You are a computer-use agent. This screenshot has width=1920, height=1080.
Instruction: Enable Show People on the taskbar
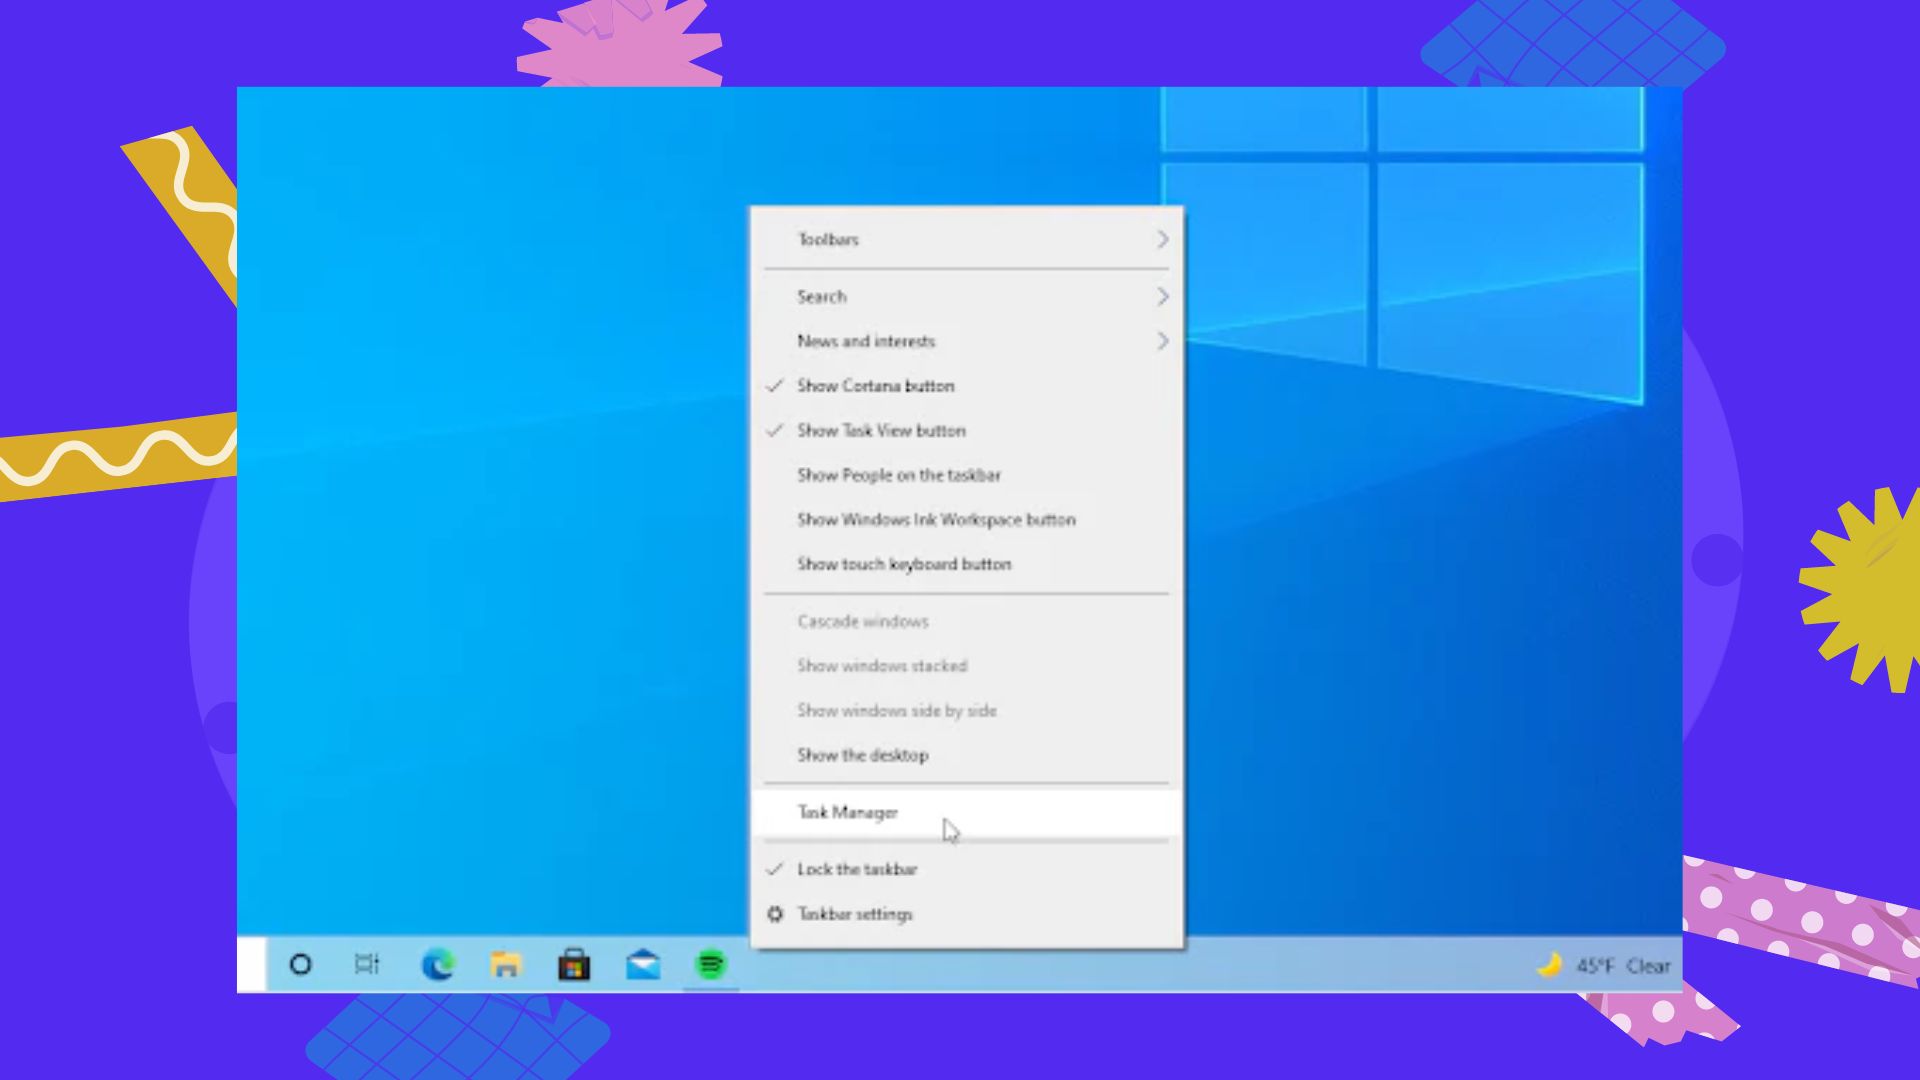[967, 475]
